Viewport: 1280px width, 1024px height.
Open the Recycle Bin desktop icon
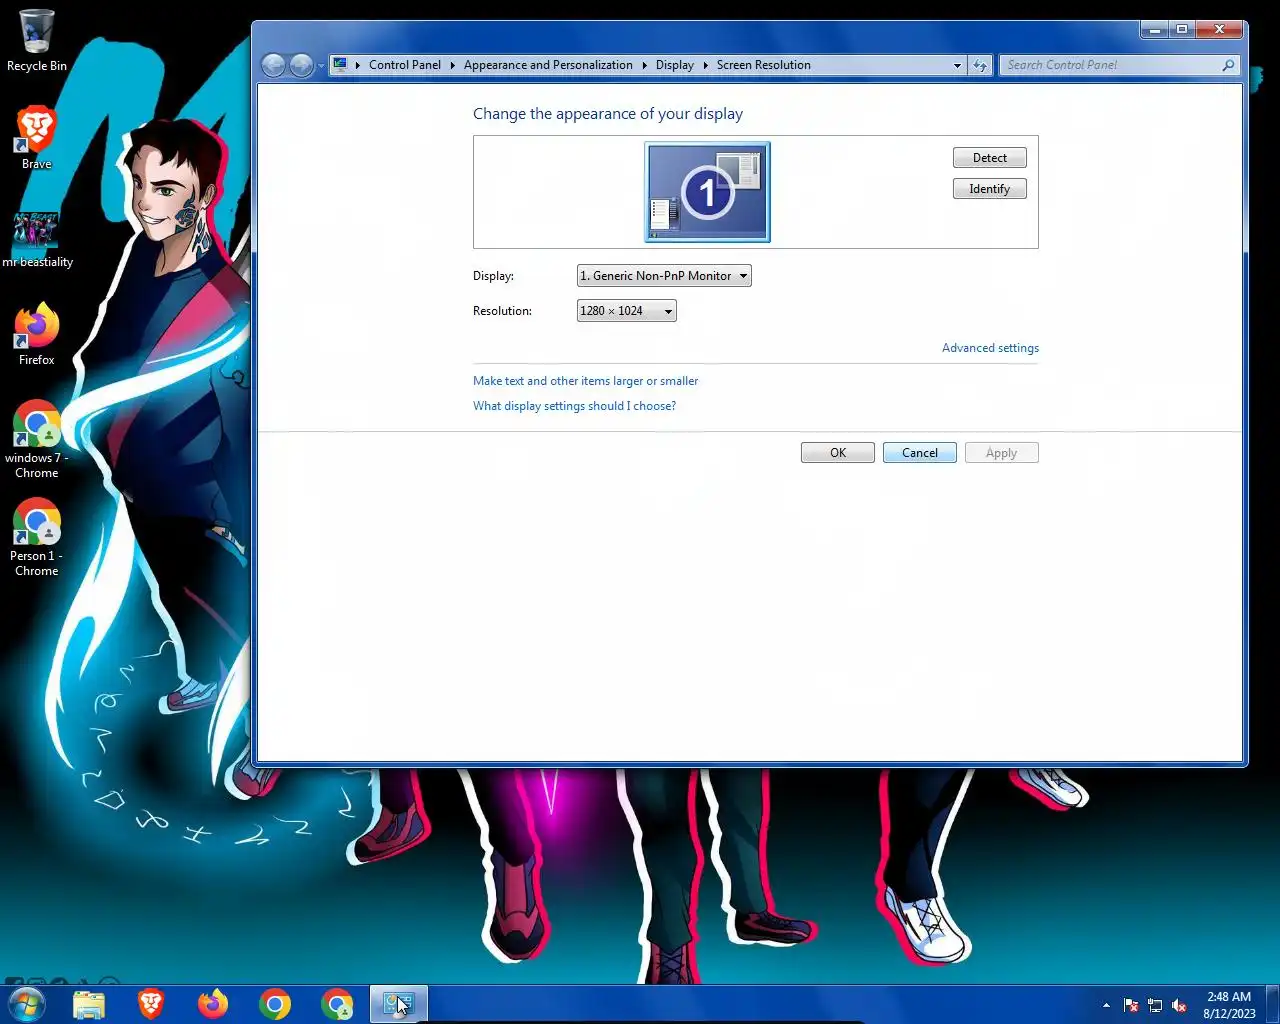point(36,40)
